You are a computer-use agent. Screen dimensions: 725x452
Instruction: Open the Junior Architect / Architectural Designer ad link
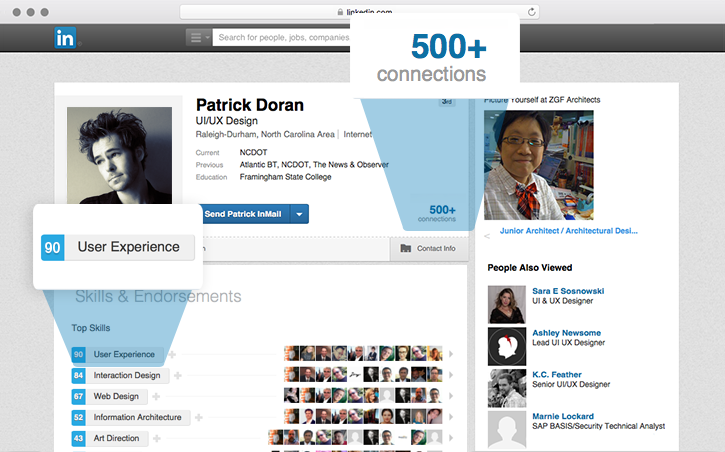point(568,231)
